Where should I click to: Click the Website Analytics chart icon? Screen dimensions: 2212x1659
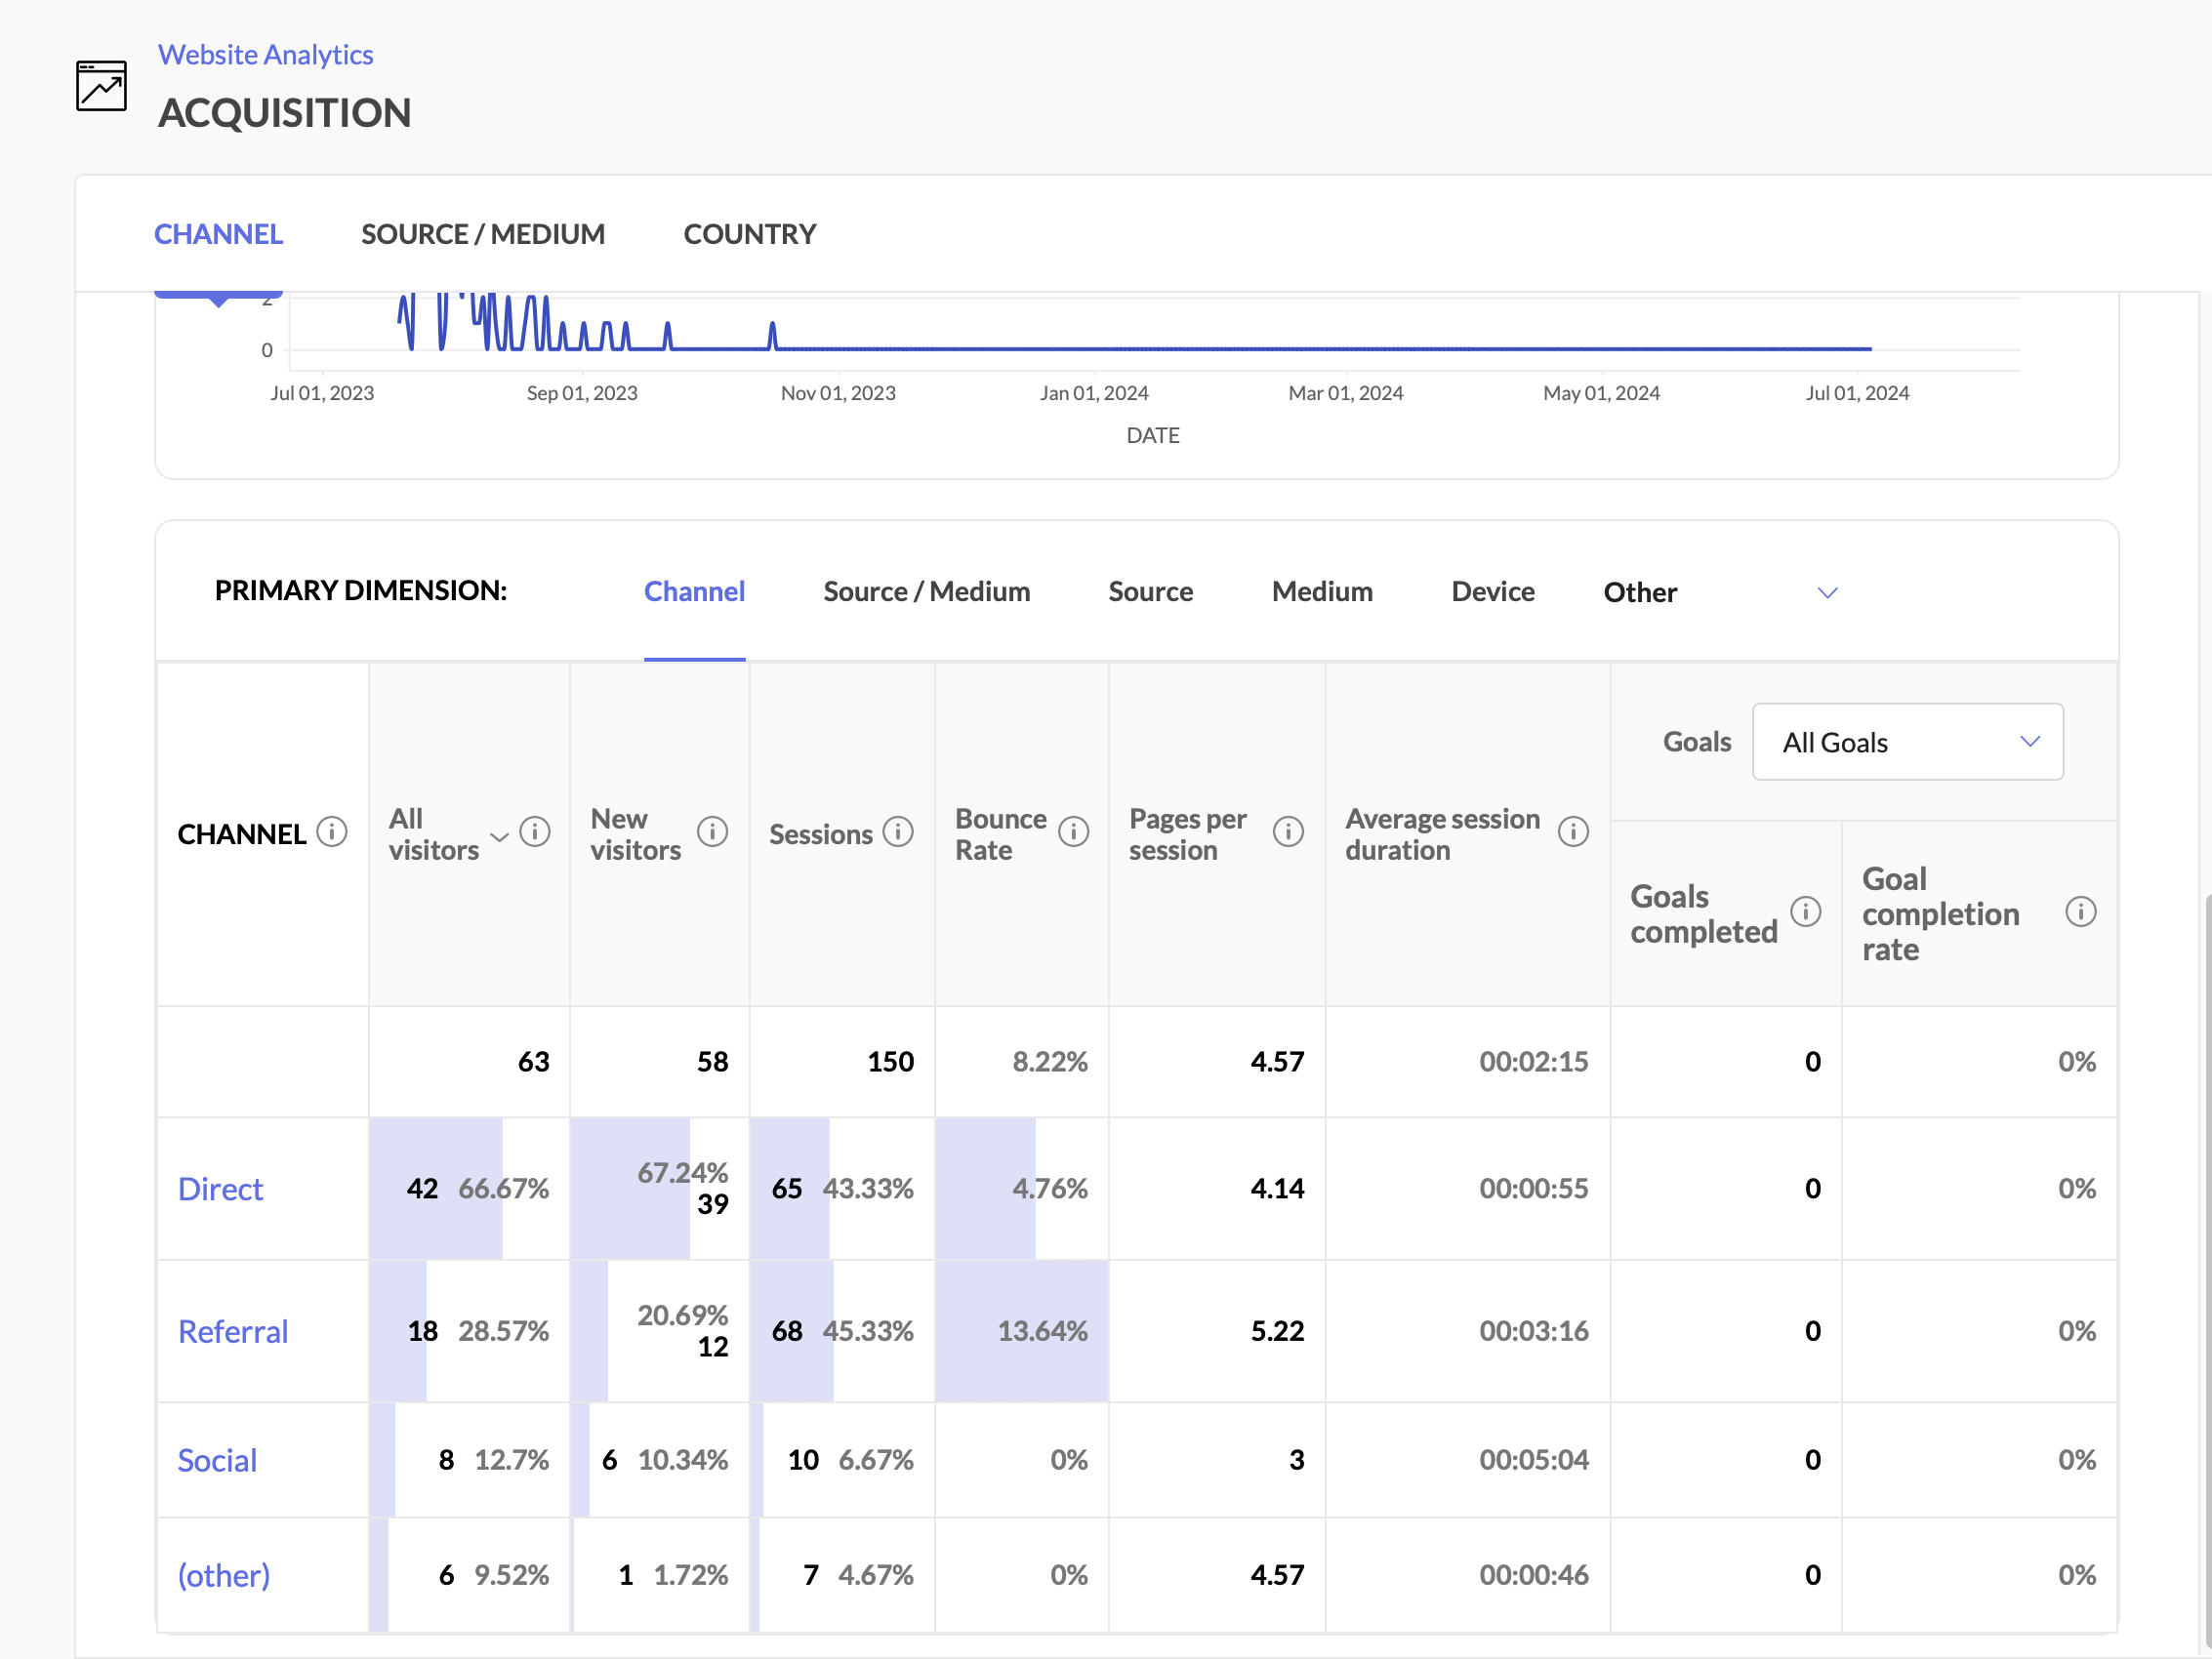[101, 86]
